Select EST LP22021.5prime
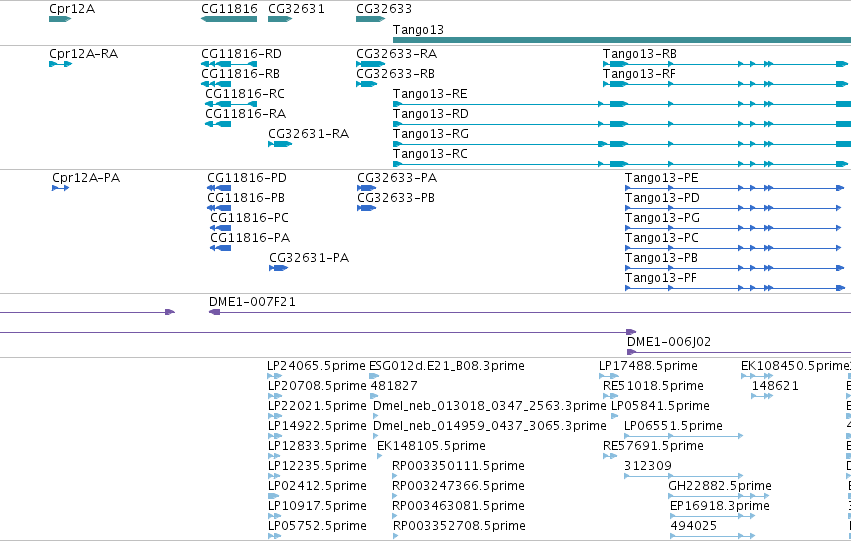The image size is (851, 541). (x=317, y=406)
